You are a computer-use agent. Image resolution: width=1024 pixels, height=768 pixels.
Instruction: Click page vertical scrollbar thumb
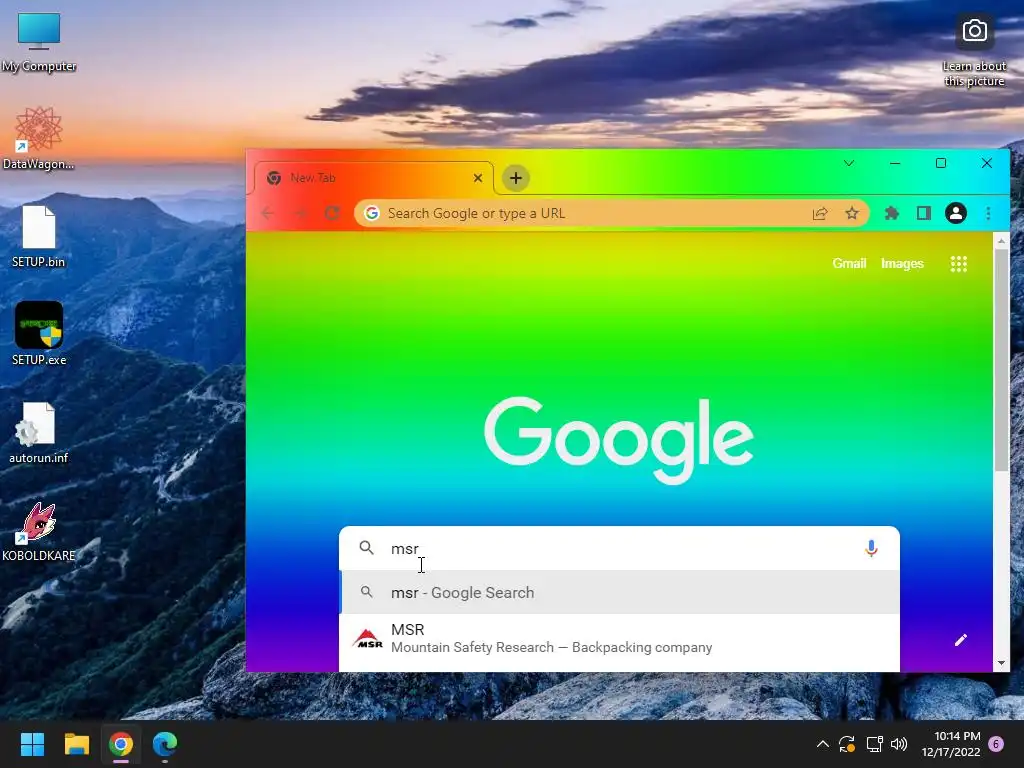1000,360
